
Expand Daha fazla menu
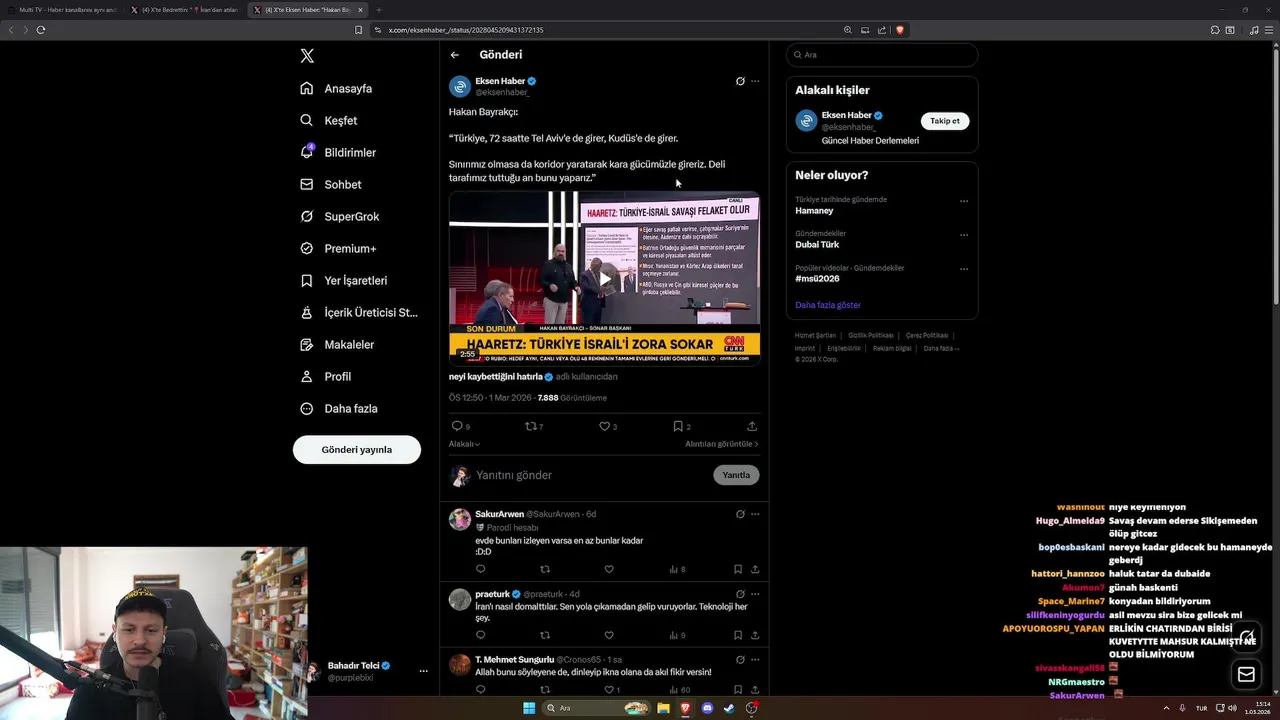(339, 408)
